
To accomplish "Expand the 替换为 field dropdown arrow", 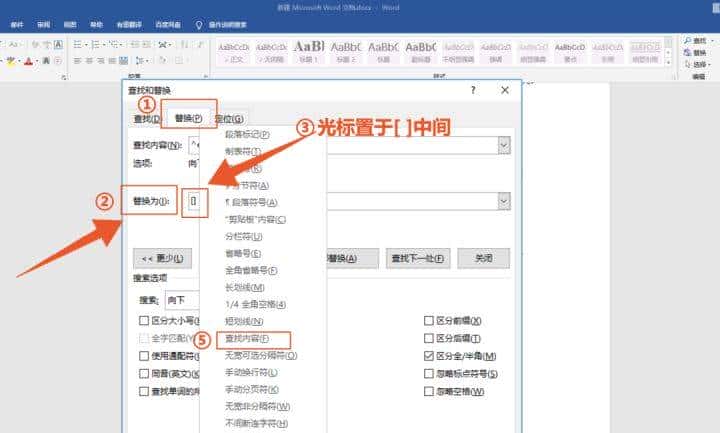I will click(x=504, y=201).
